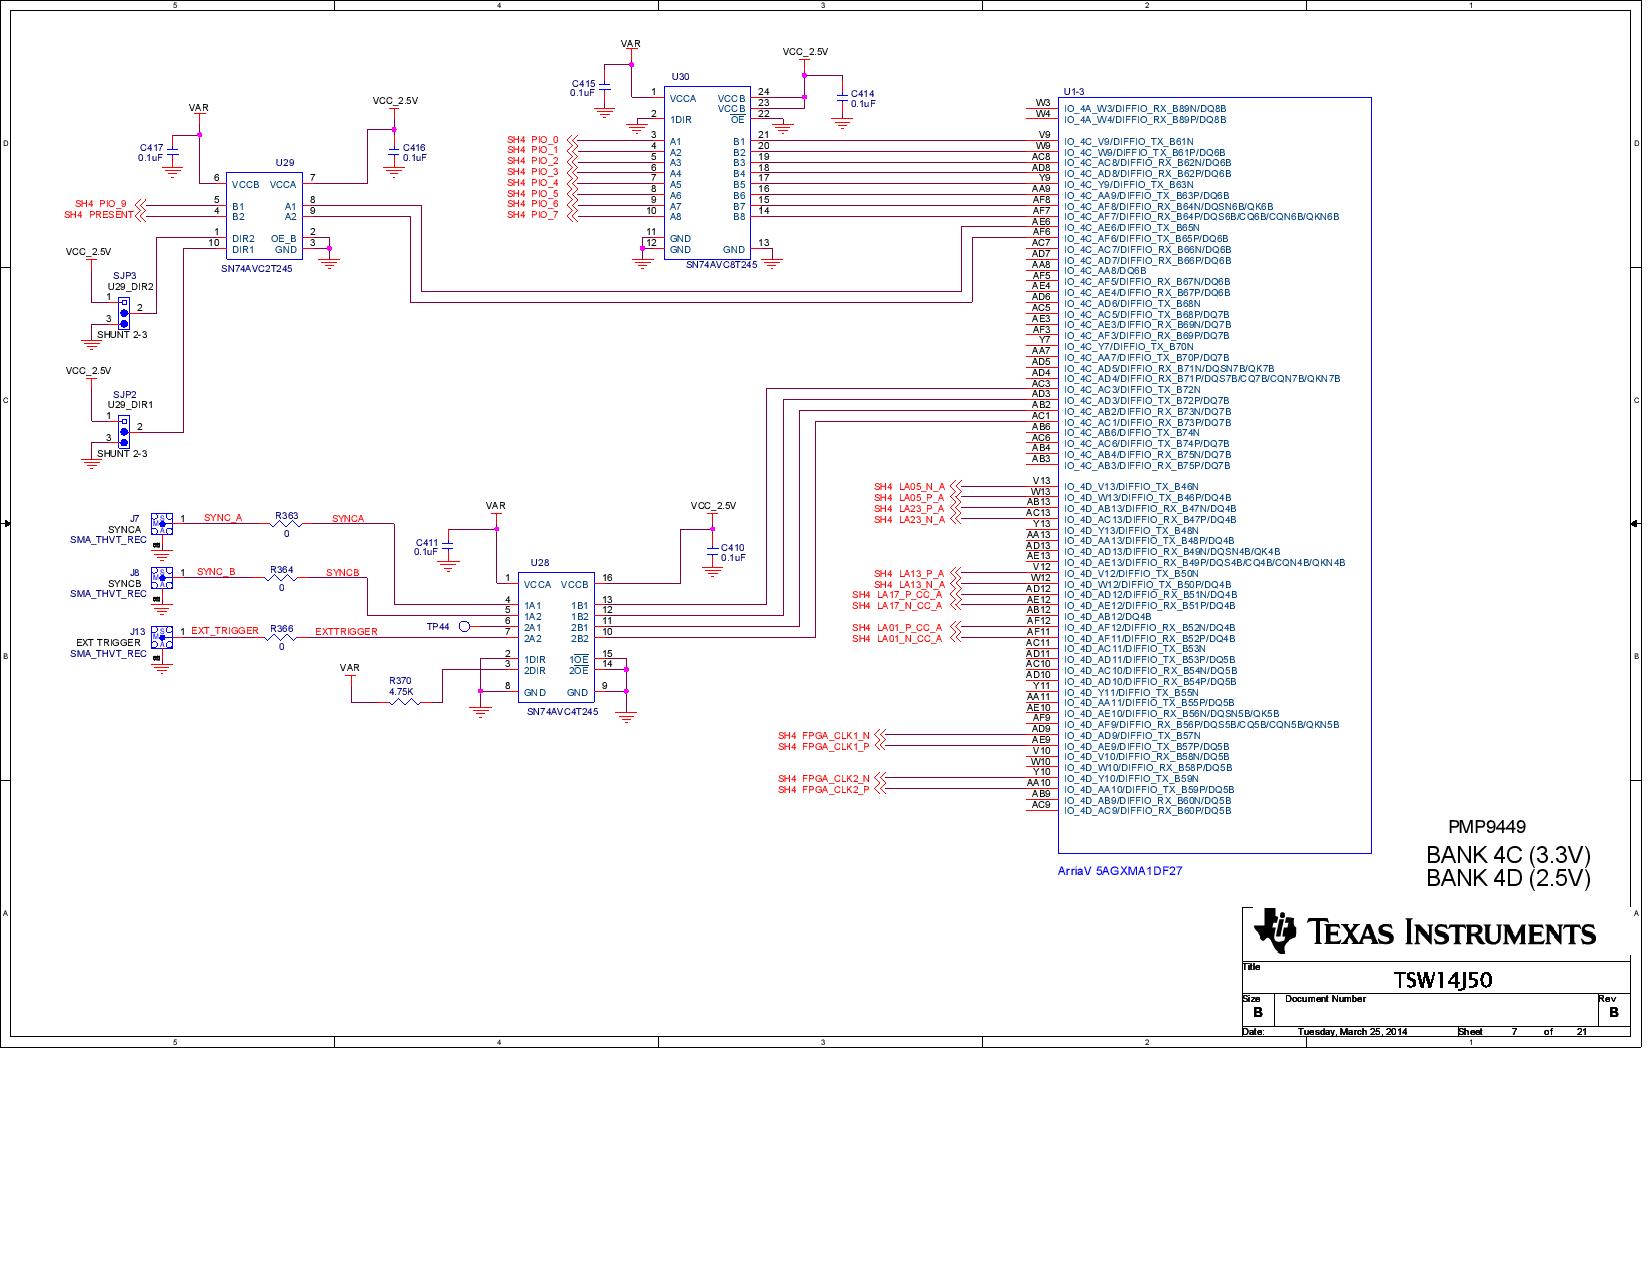
Task: Click the J7 SYNCA SMA connector
Action: coord(161,523)
